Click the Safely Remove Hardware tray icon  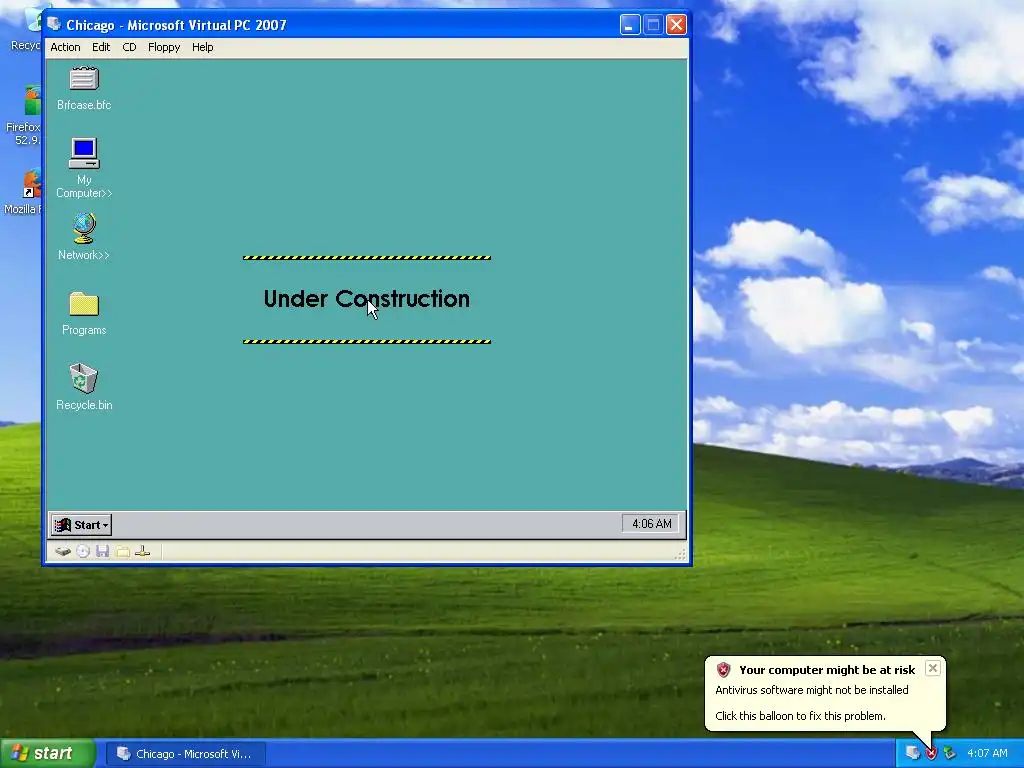point(949,754)
